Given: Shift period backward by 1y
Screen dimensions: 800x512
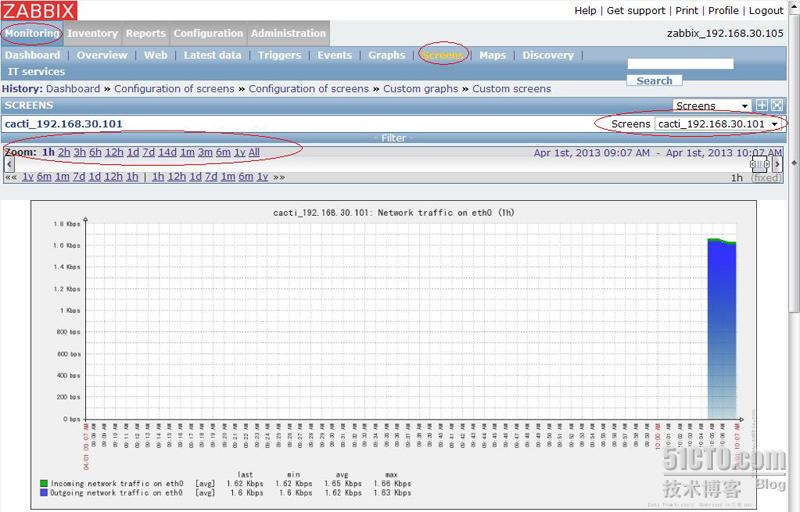Looking at the screenshot, I should point(28,177).
